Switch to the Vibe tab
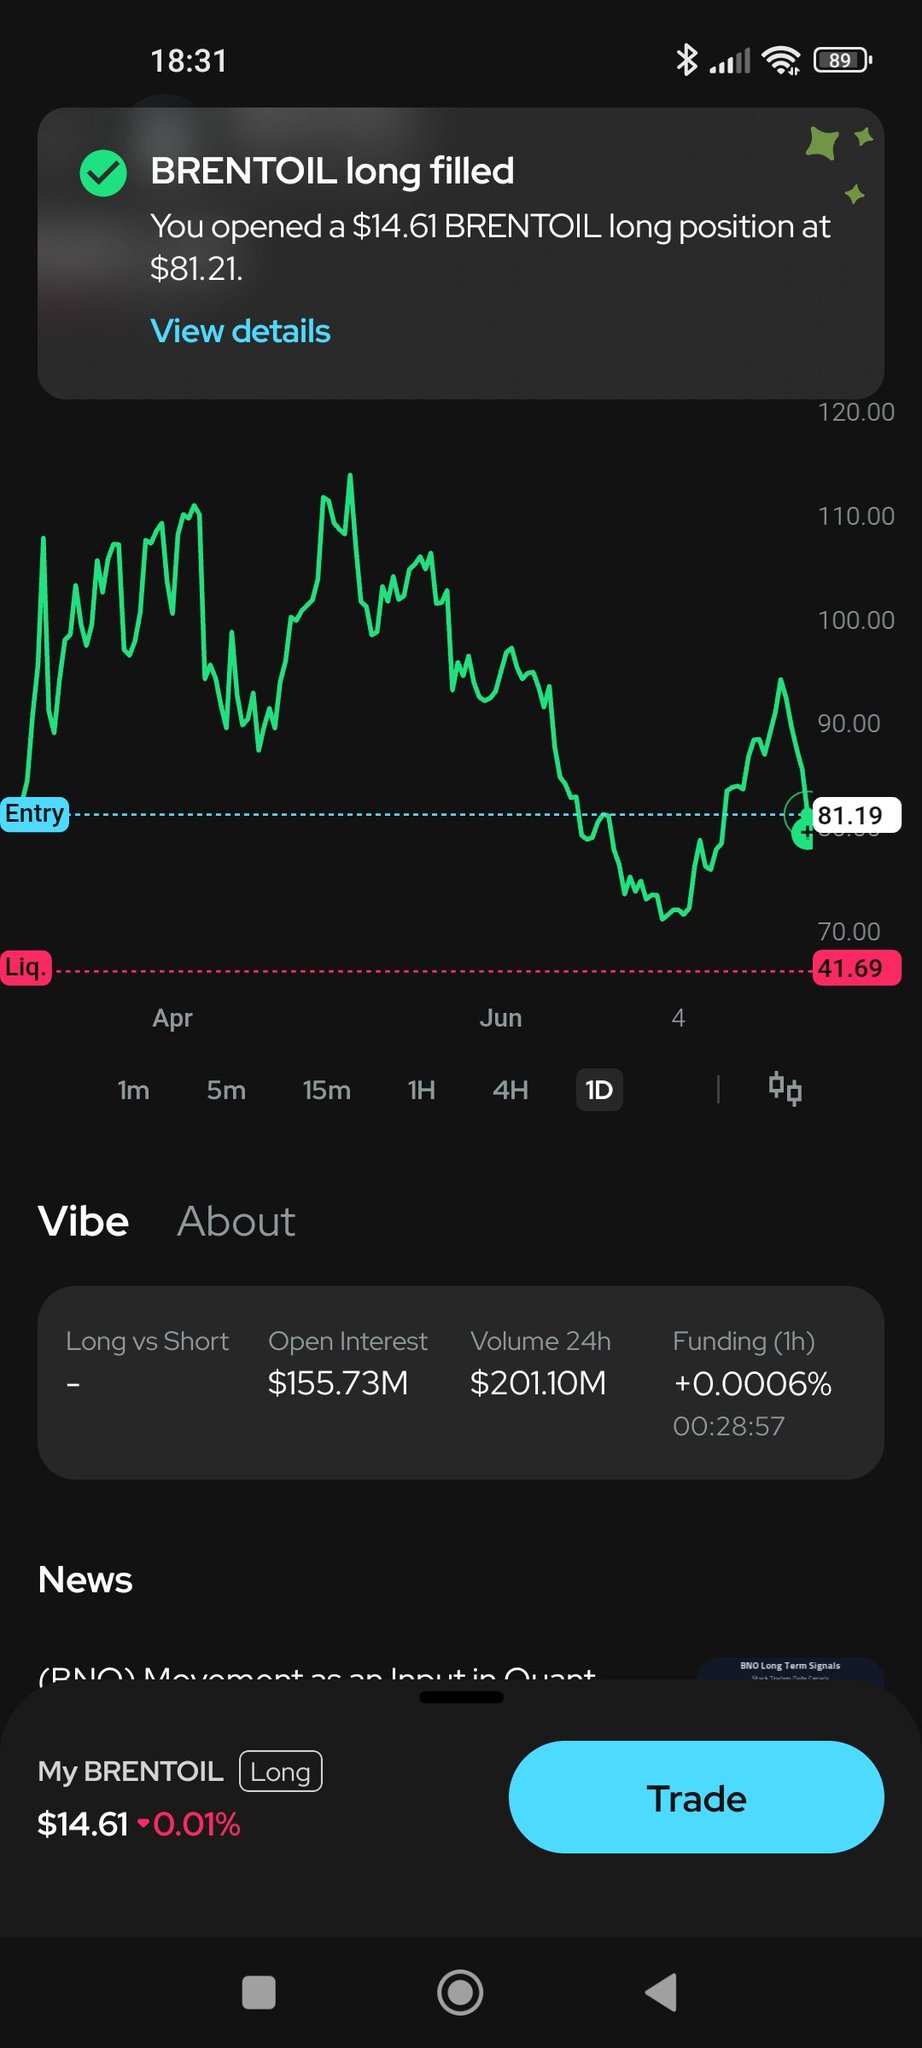This screenshot has height=2048, width=922. [x=83, y=1222]
